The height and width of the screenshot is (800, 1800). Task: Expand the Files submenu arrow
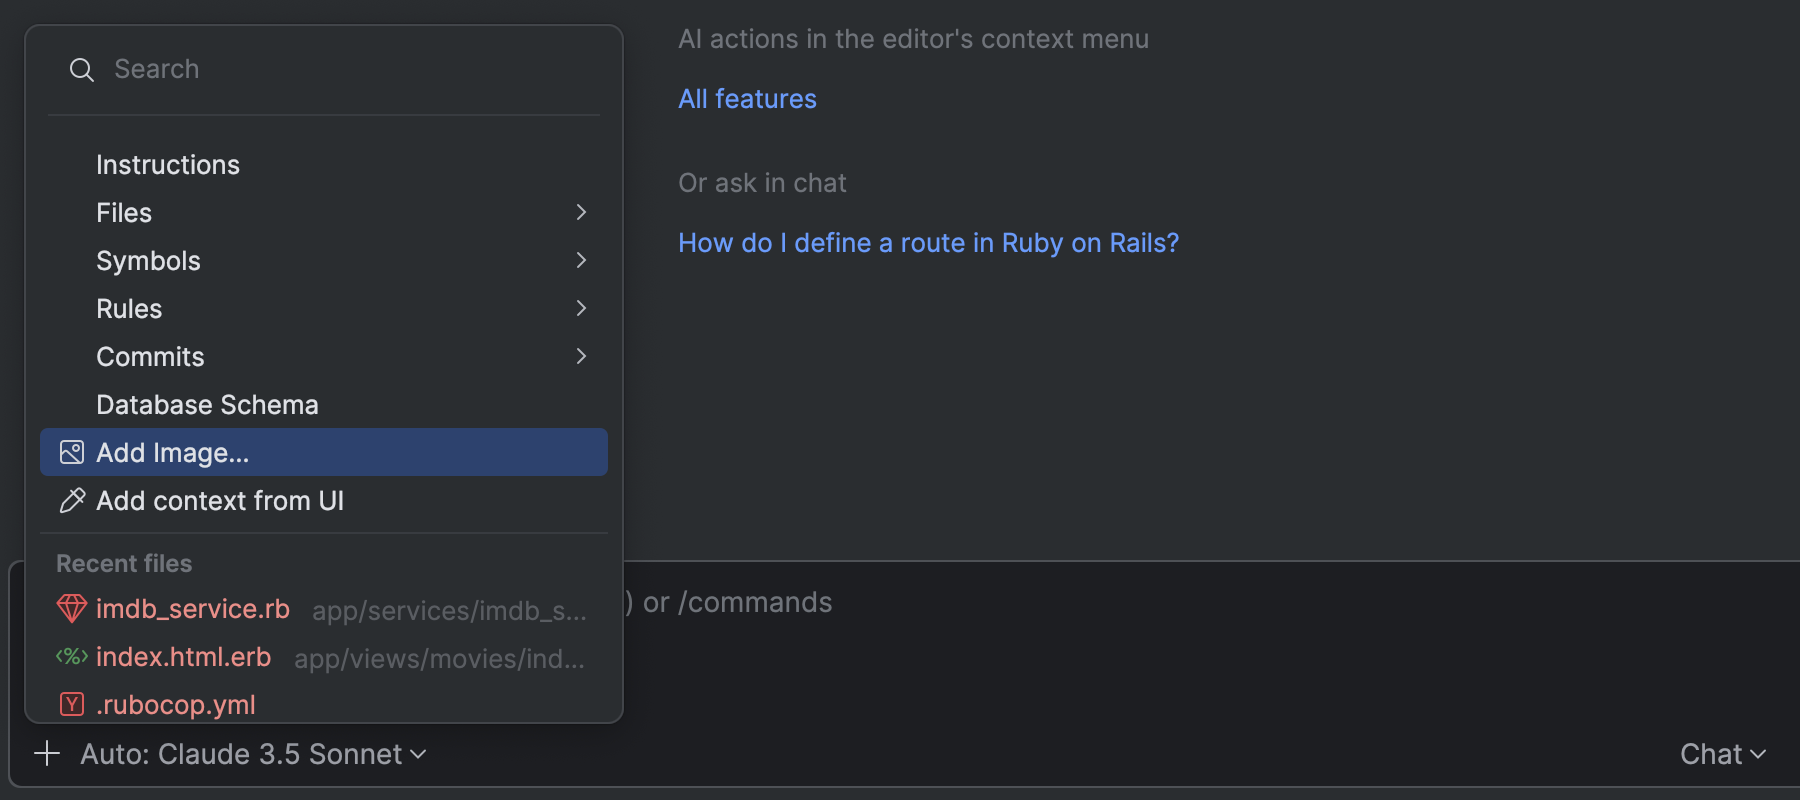click(581, 213)
